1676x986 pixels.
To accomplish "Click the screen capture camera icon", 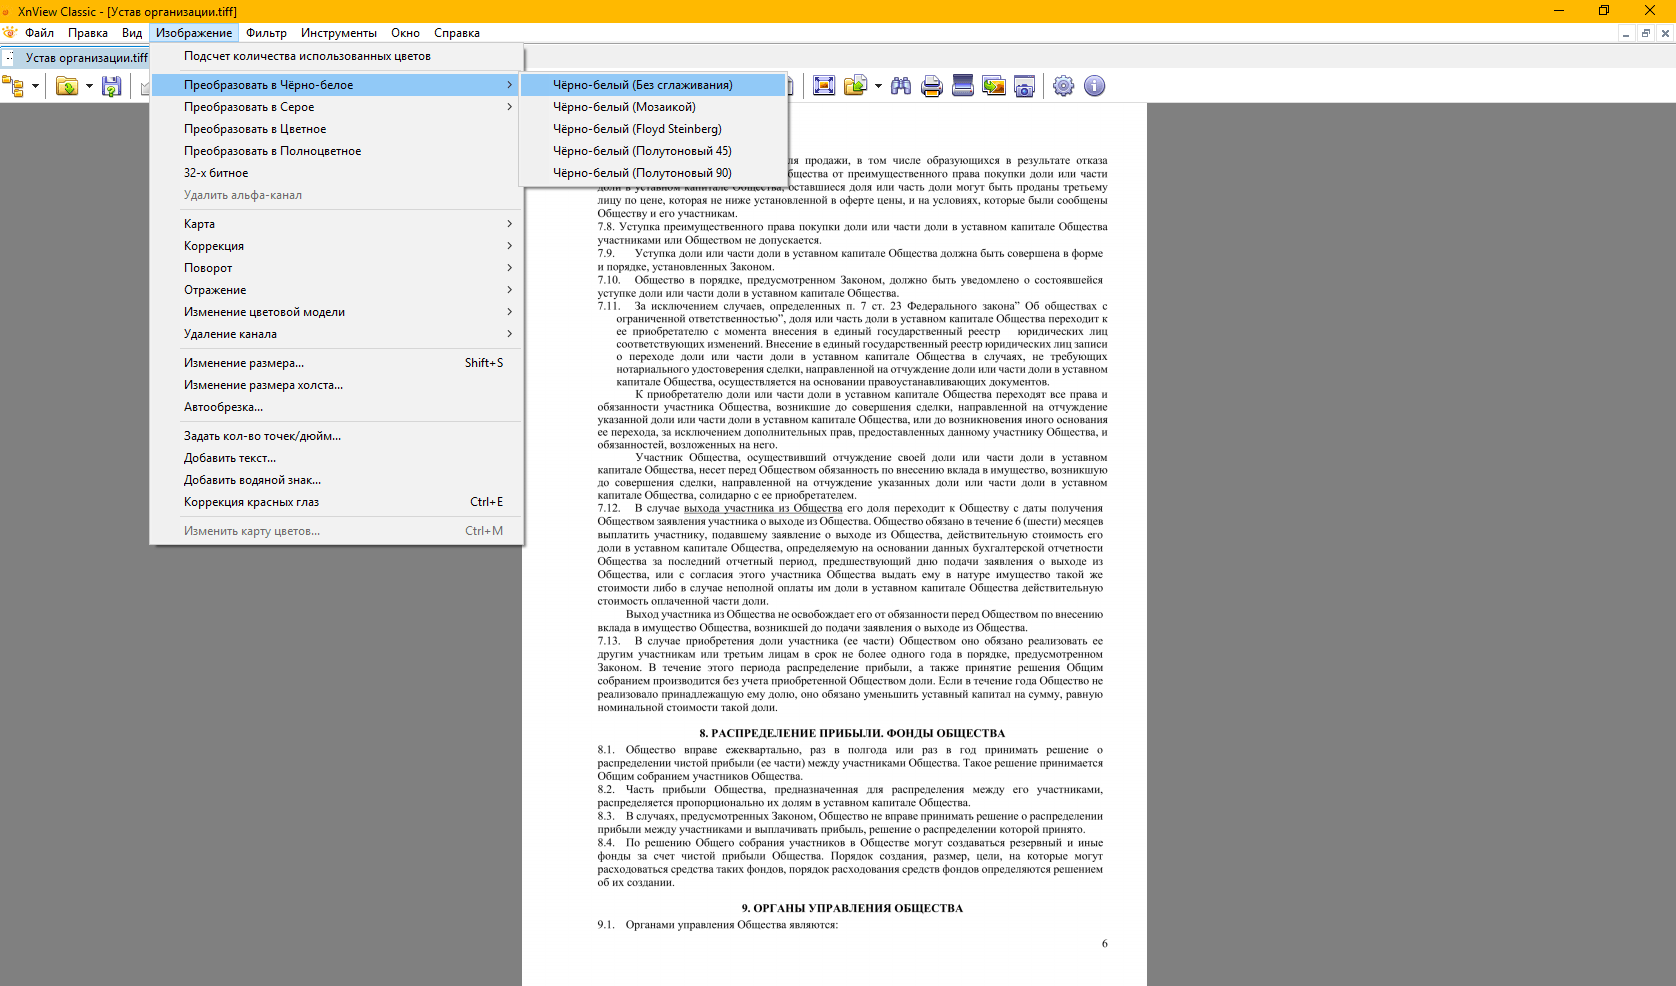I will (1025, 86).
